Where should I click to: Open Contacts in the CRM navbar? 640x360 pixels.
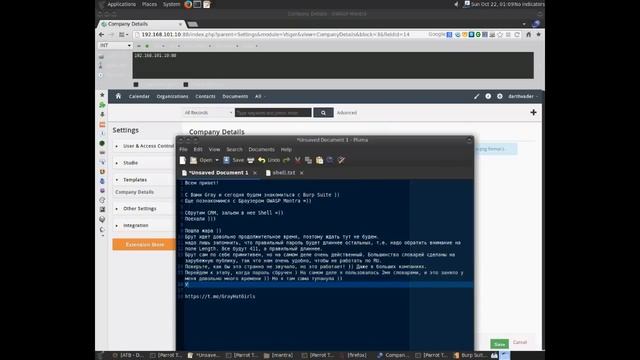[x=205, y=97]
